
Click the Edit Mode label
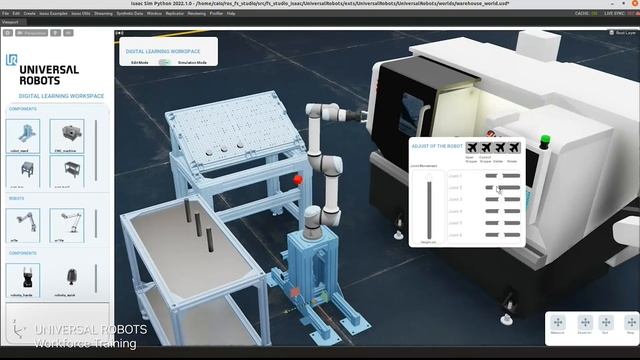(140, 62)
